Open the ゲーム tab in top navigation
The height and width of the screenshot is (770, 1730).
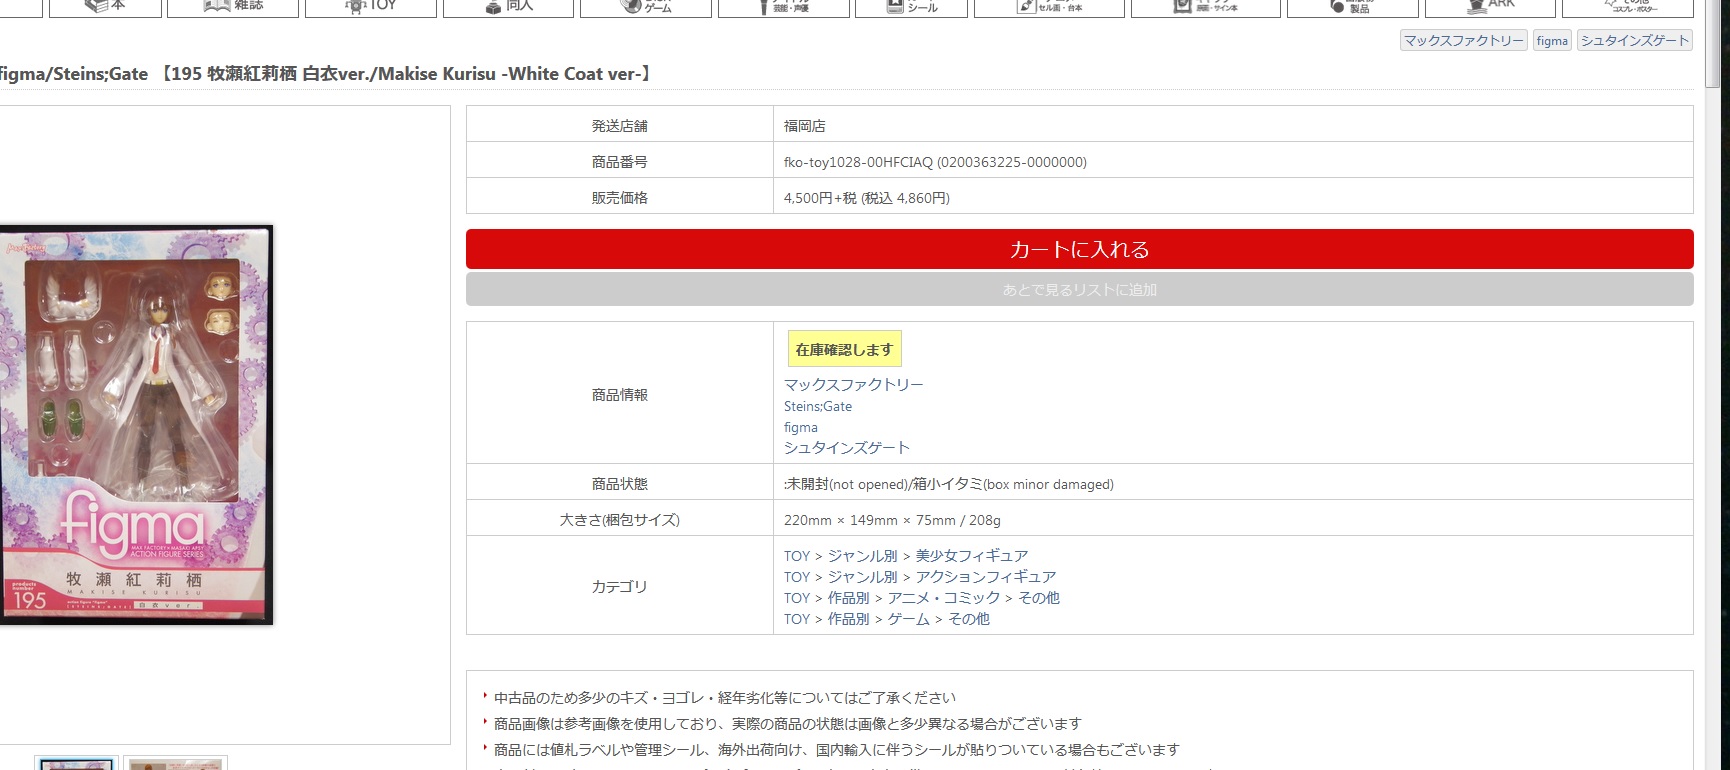[646, 8]
